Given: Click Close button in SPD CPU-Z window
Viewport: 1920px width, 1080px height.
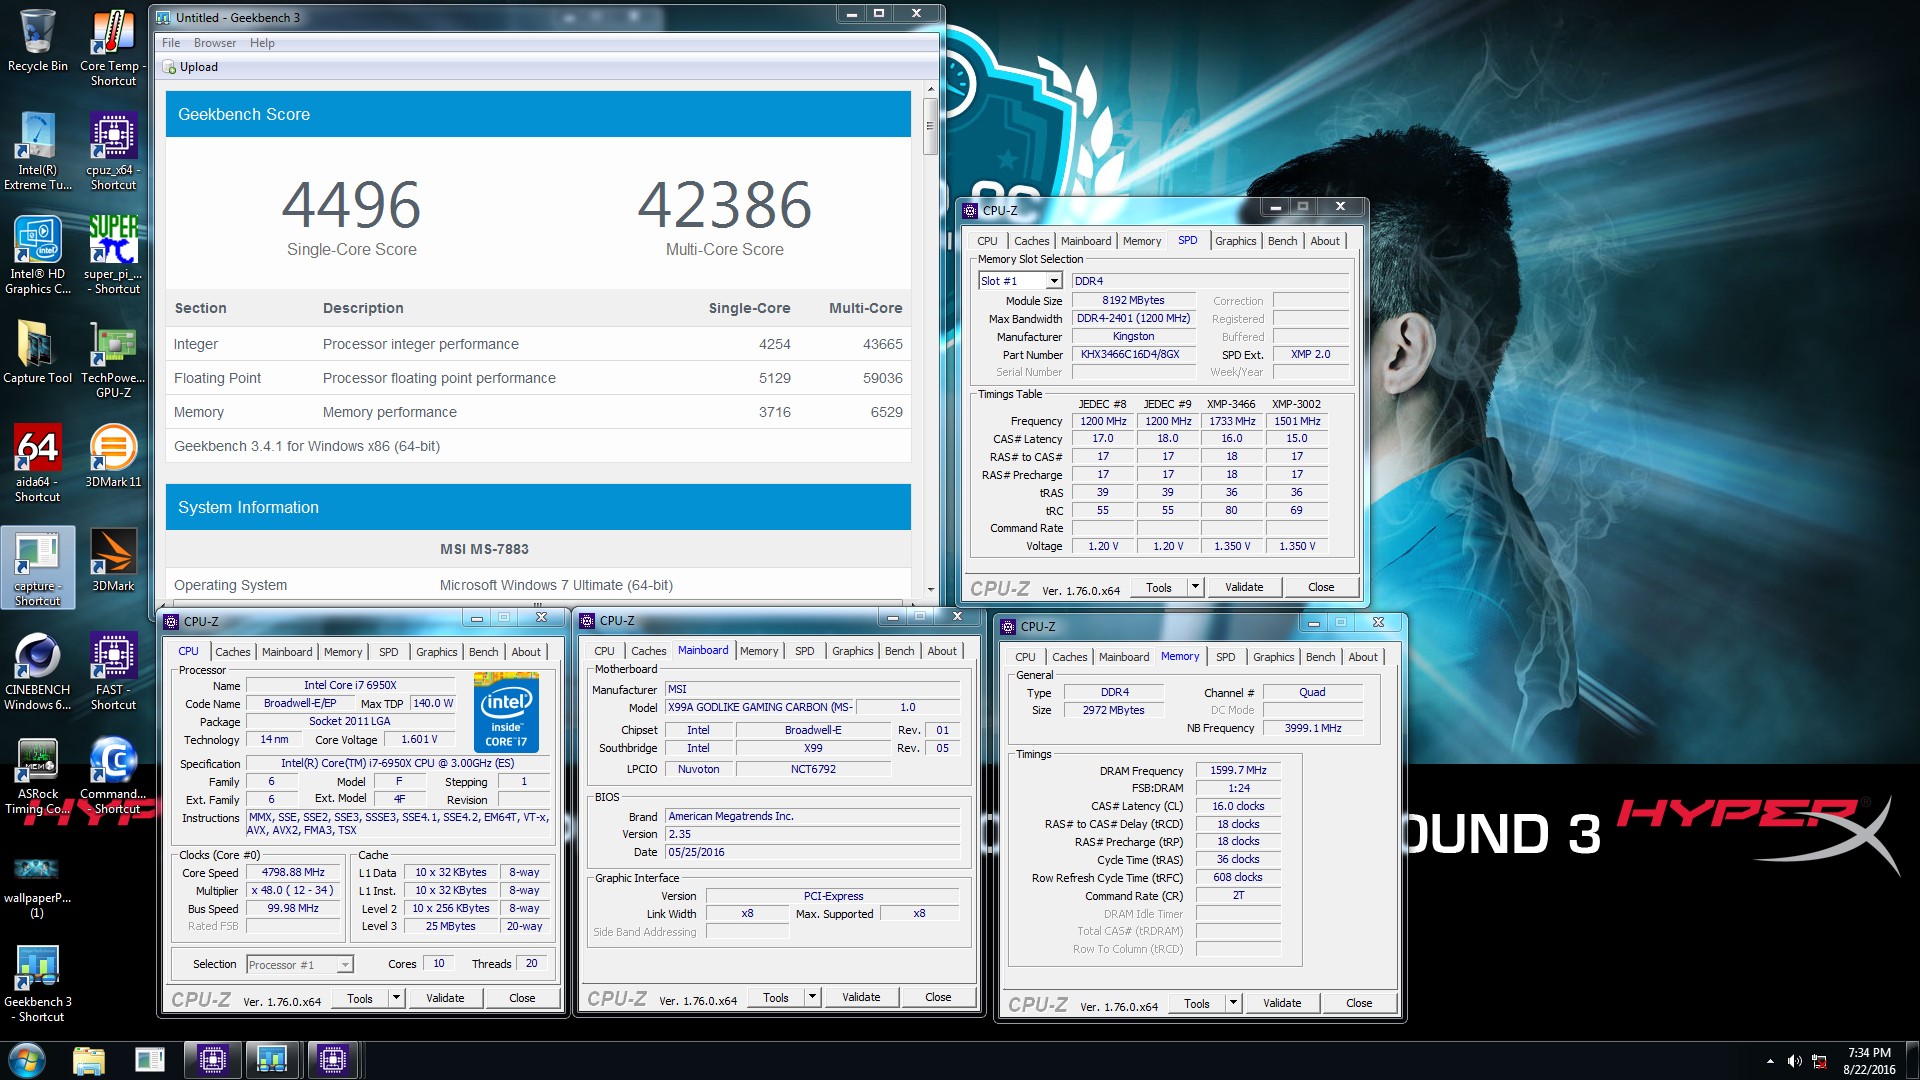Looking at the screenshot, I should point(1320,587).
